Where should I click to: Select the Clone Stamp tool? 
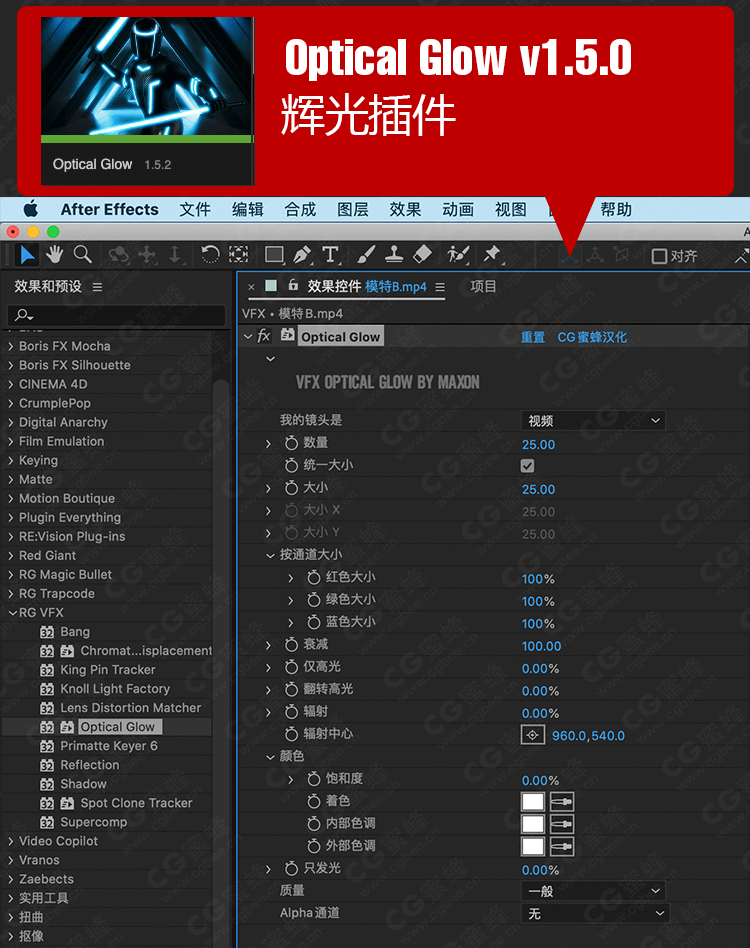394,255
